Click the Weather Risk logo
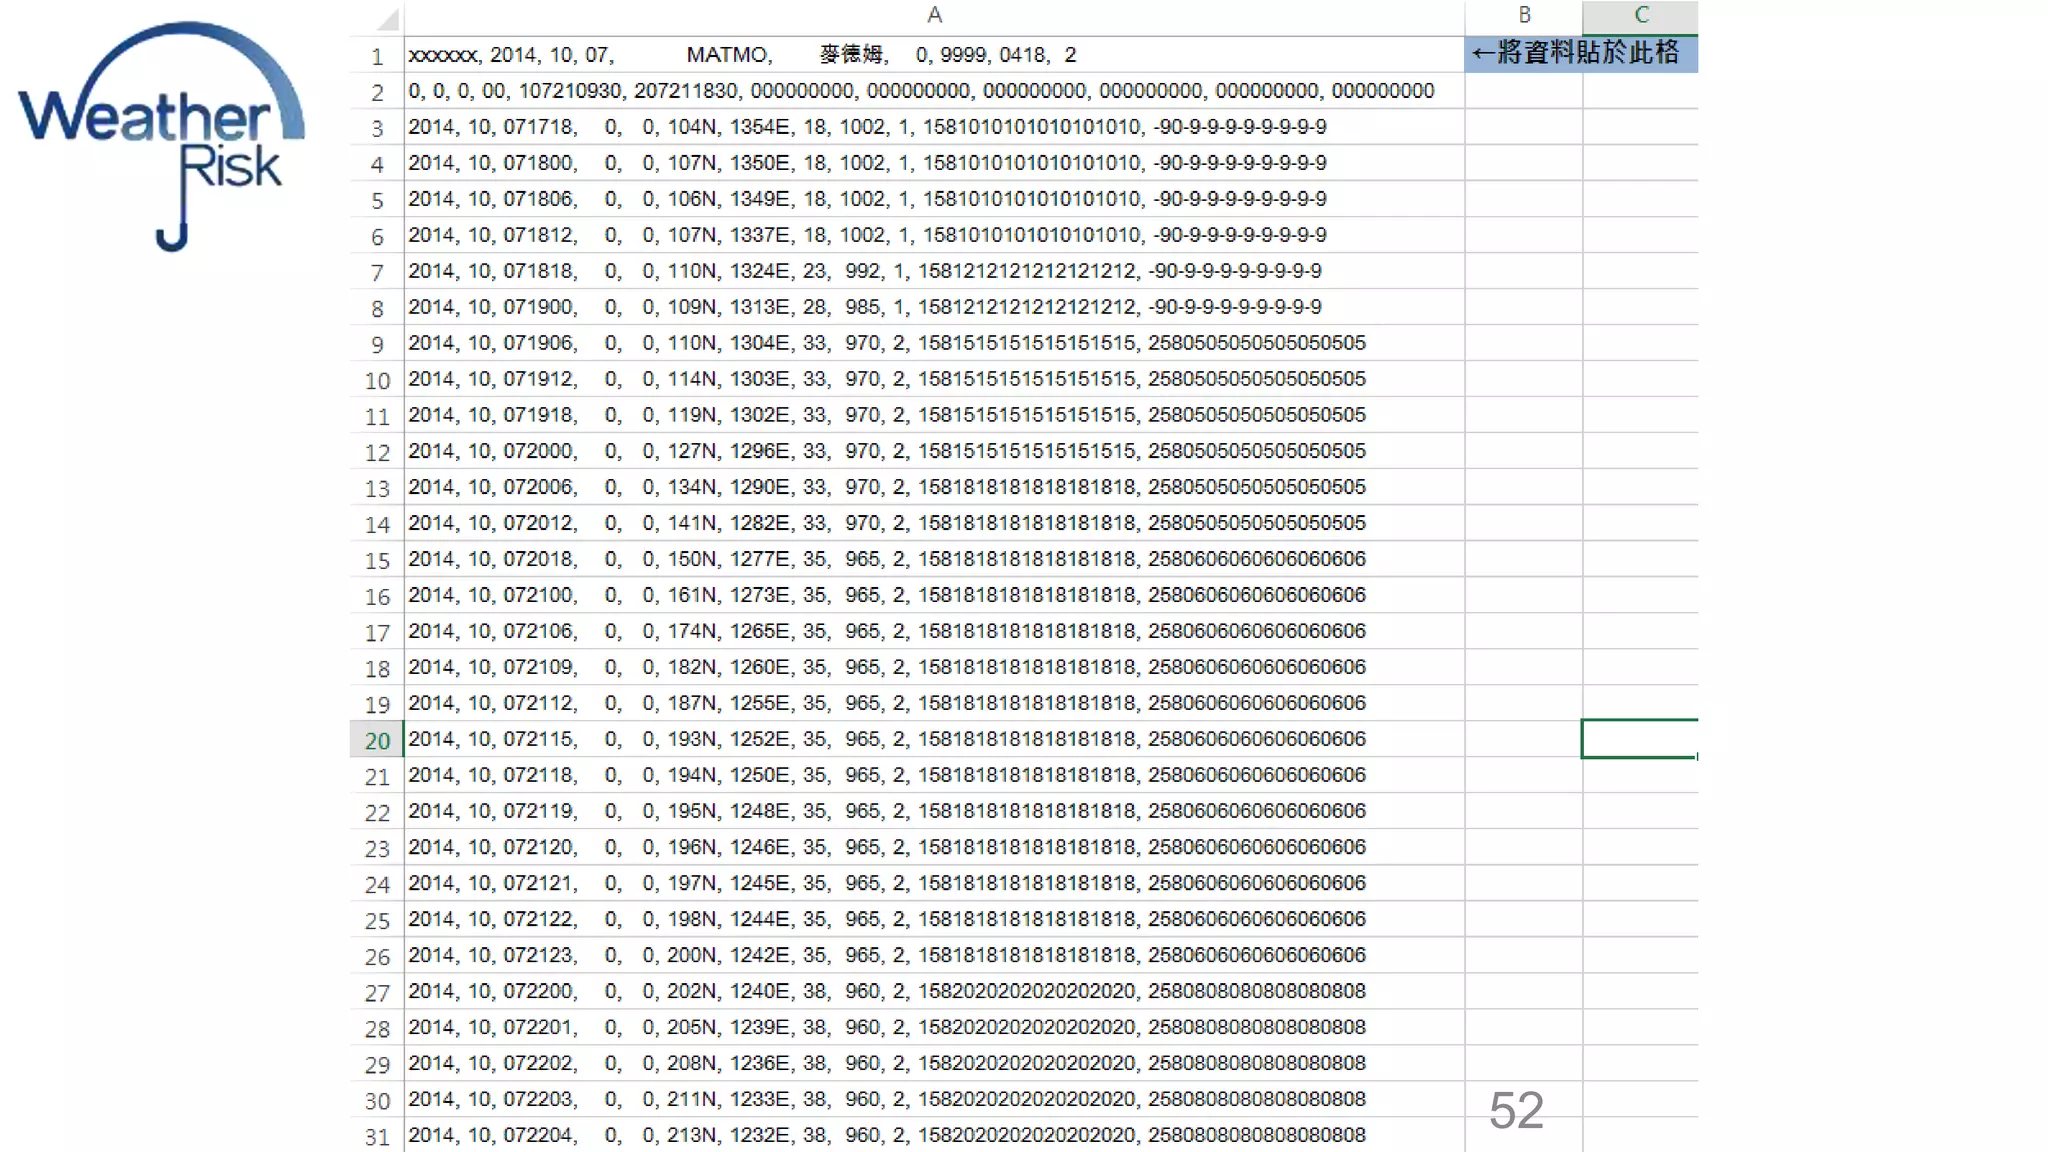Screen dimensions: 2048x1152 pos(161,135)
